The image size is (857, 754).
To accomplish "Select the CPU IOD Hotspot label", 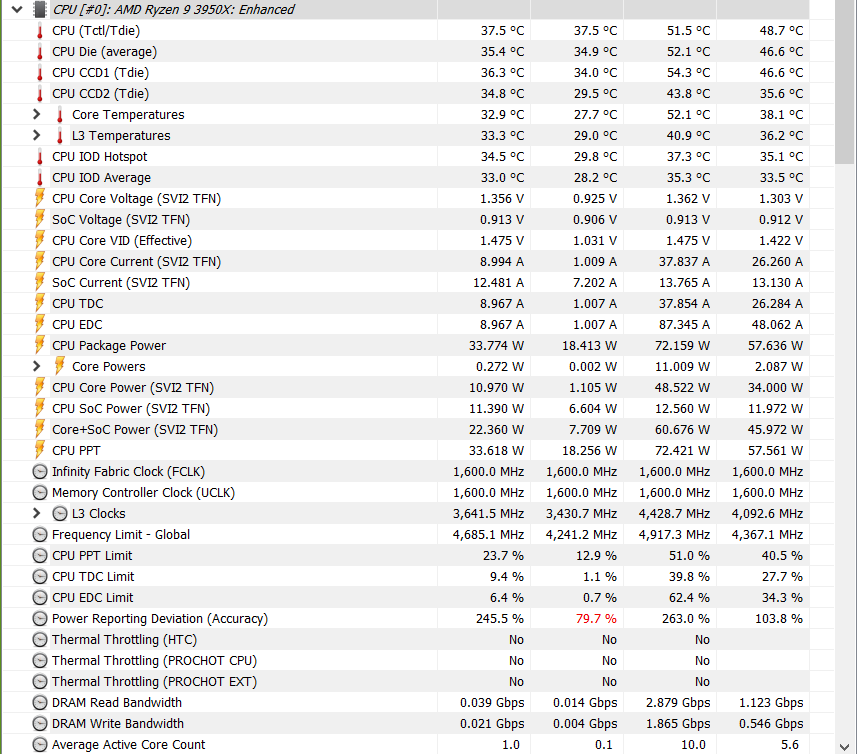I will [x=99, y=157].
